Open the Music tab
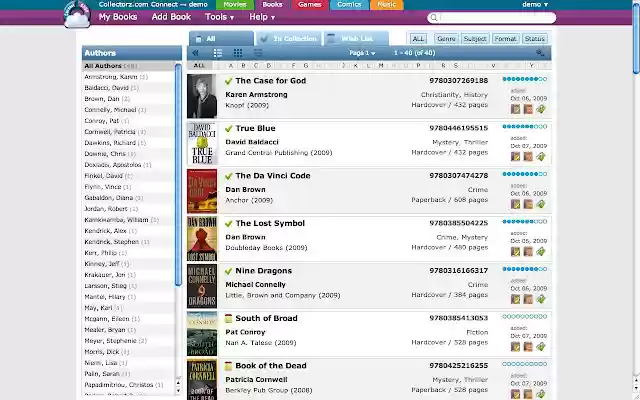The width and height of the screenshot is (640, 400). coord(387,4)
